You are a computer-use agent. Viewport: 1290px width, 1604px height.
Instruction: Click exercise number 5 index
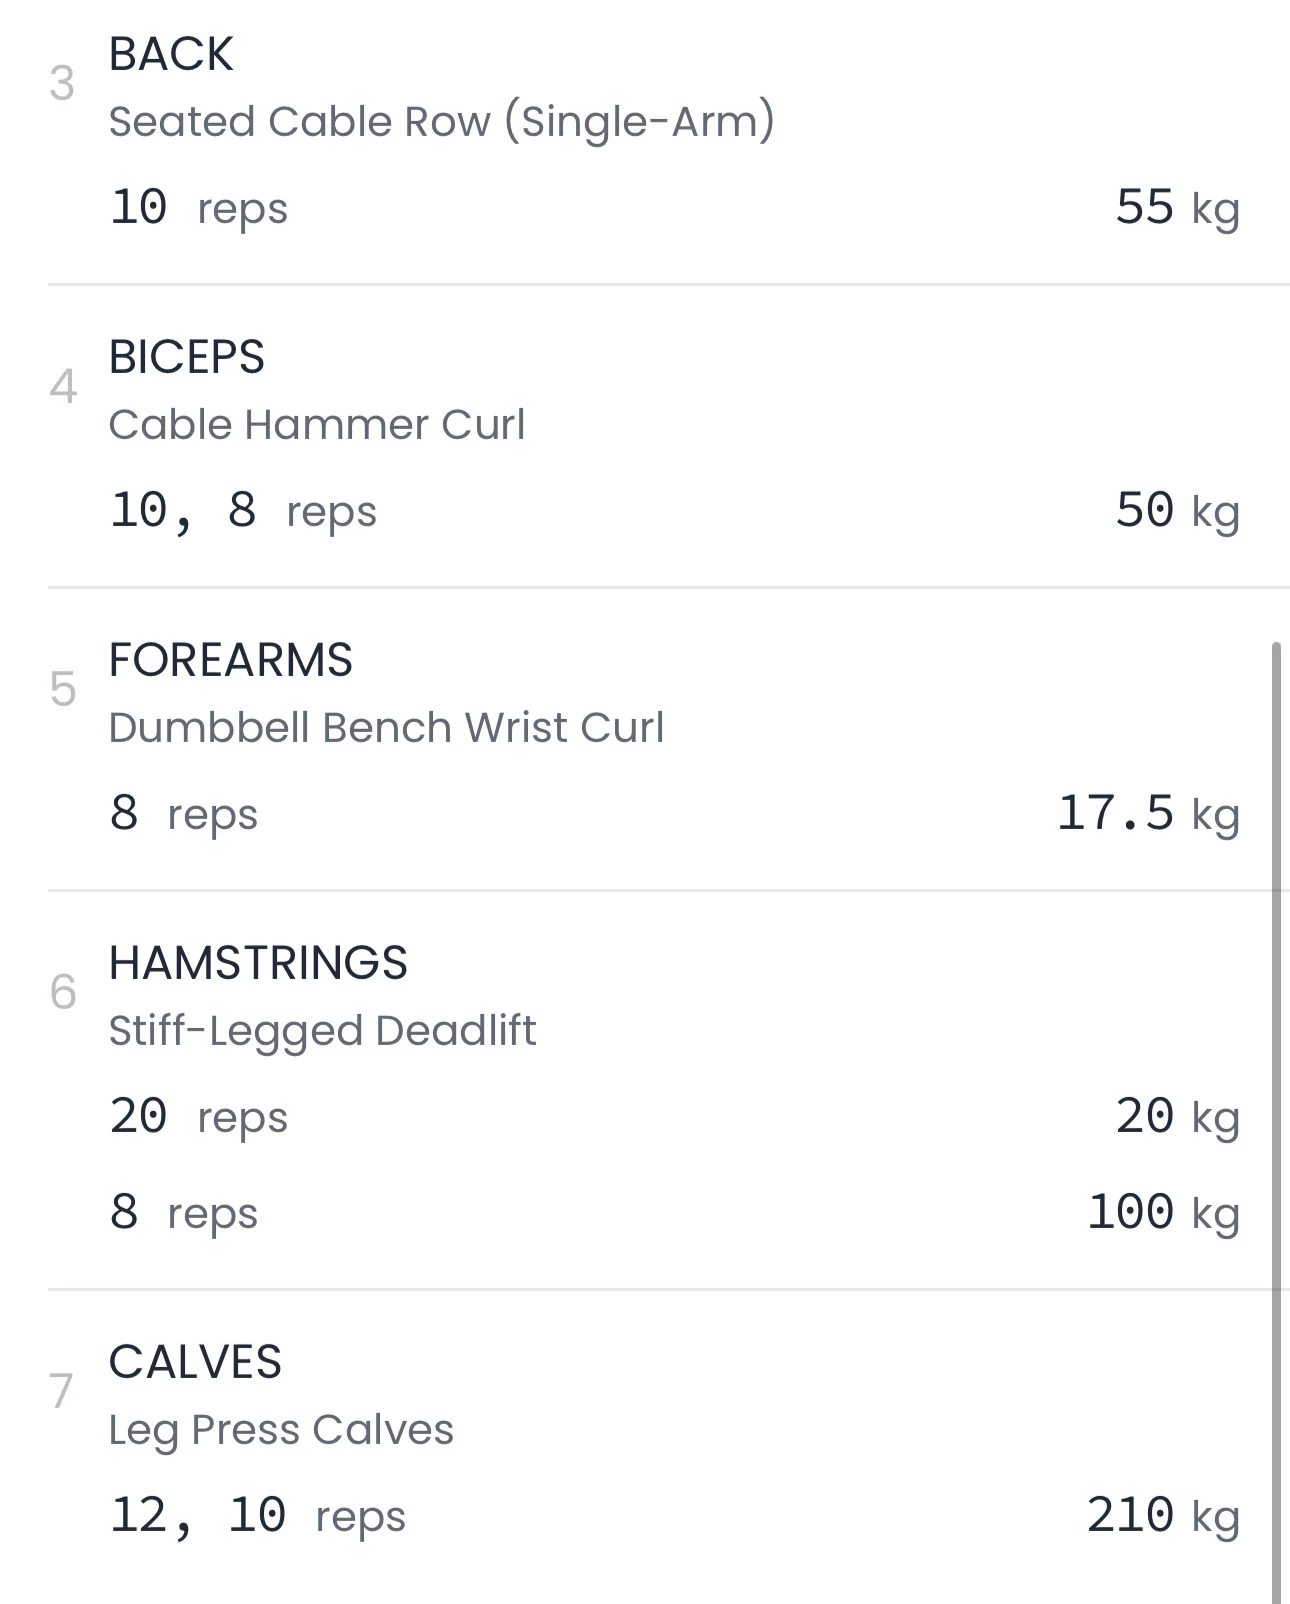(62, 690)
